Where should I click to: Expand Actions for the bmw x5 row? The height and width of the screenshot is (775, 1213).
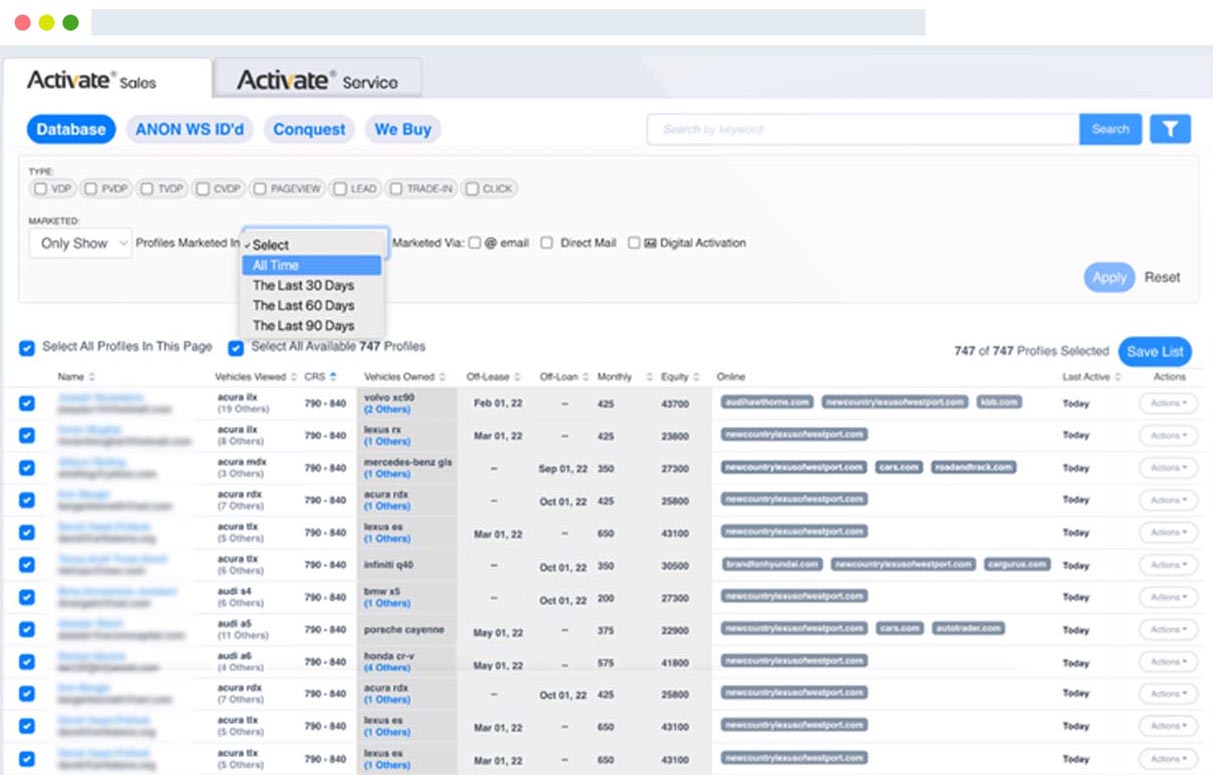pyautogui.click(x=1168, y=597)
